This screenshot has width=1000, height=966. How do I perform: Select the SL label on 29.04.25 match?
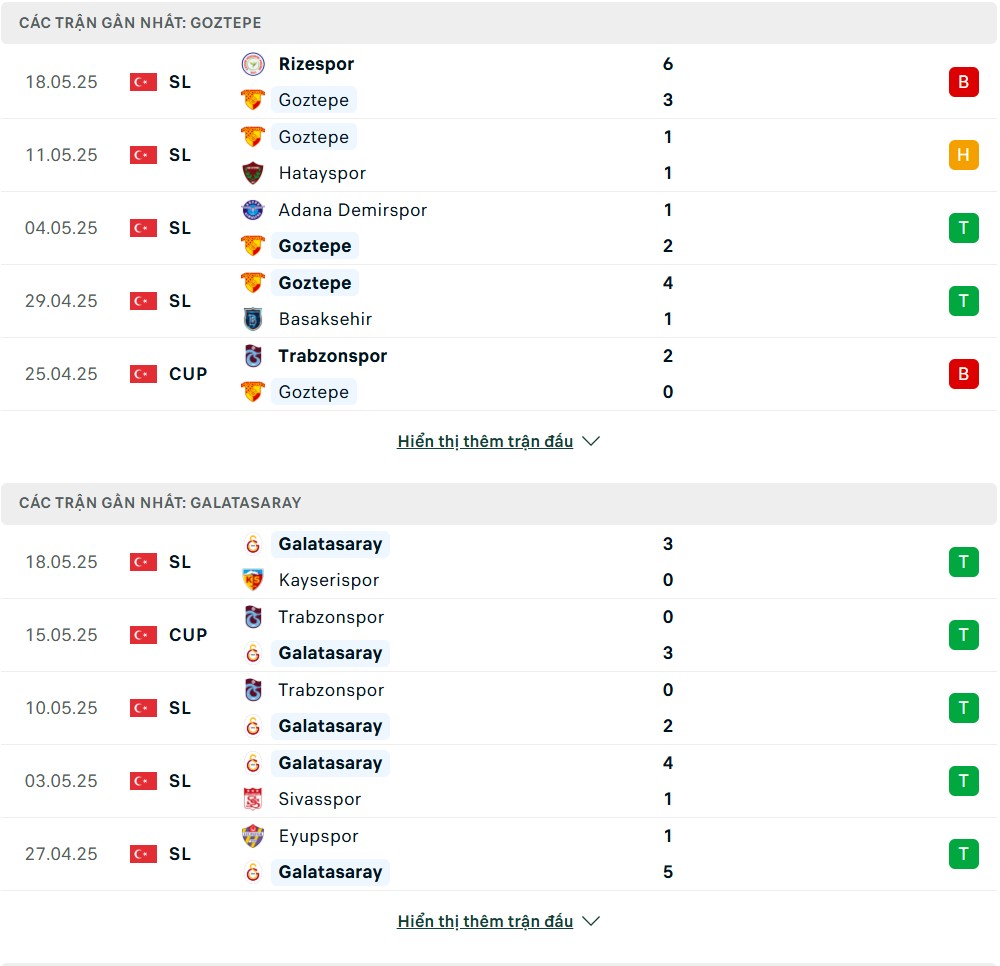click(x=180, y=301)
